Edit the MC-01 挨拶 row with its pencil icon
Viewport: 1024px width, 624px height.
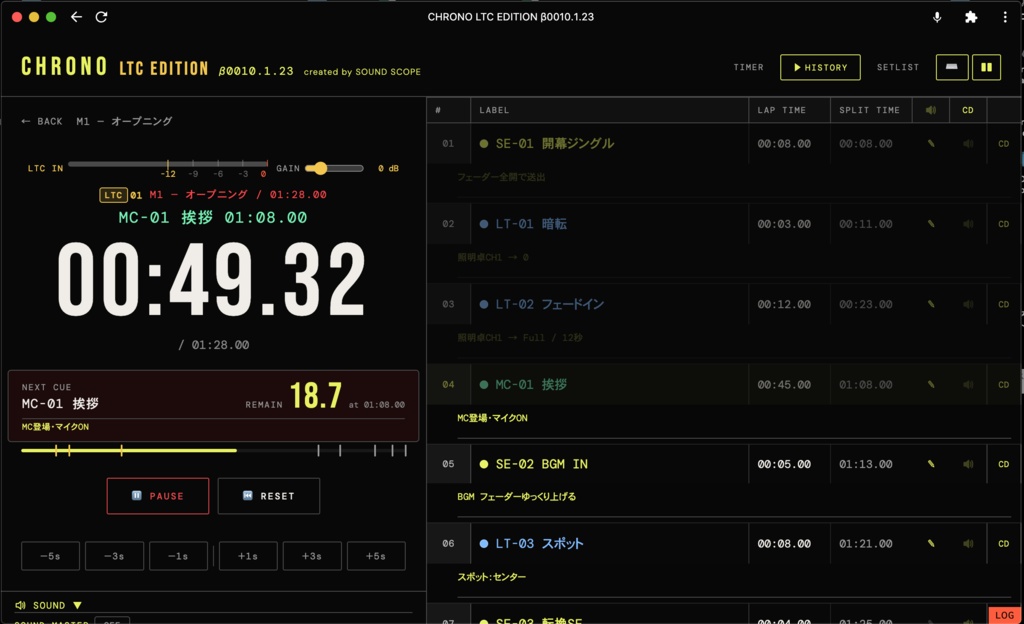click(931, 384)
